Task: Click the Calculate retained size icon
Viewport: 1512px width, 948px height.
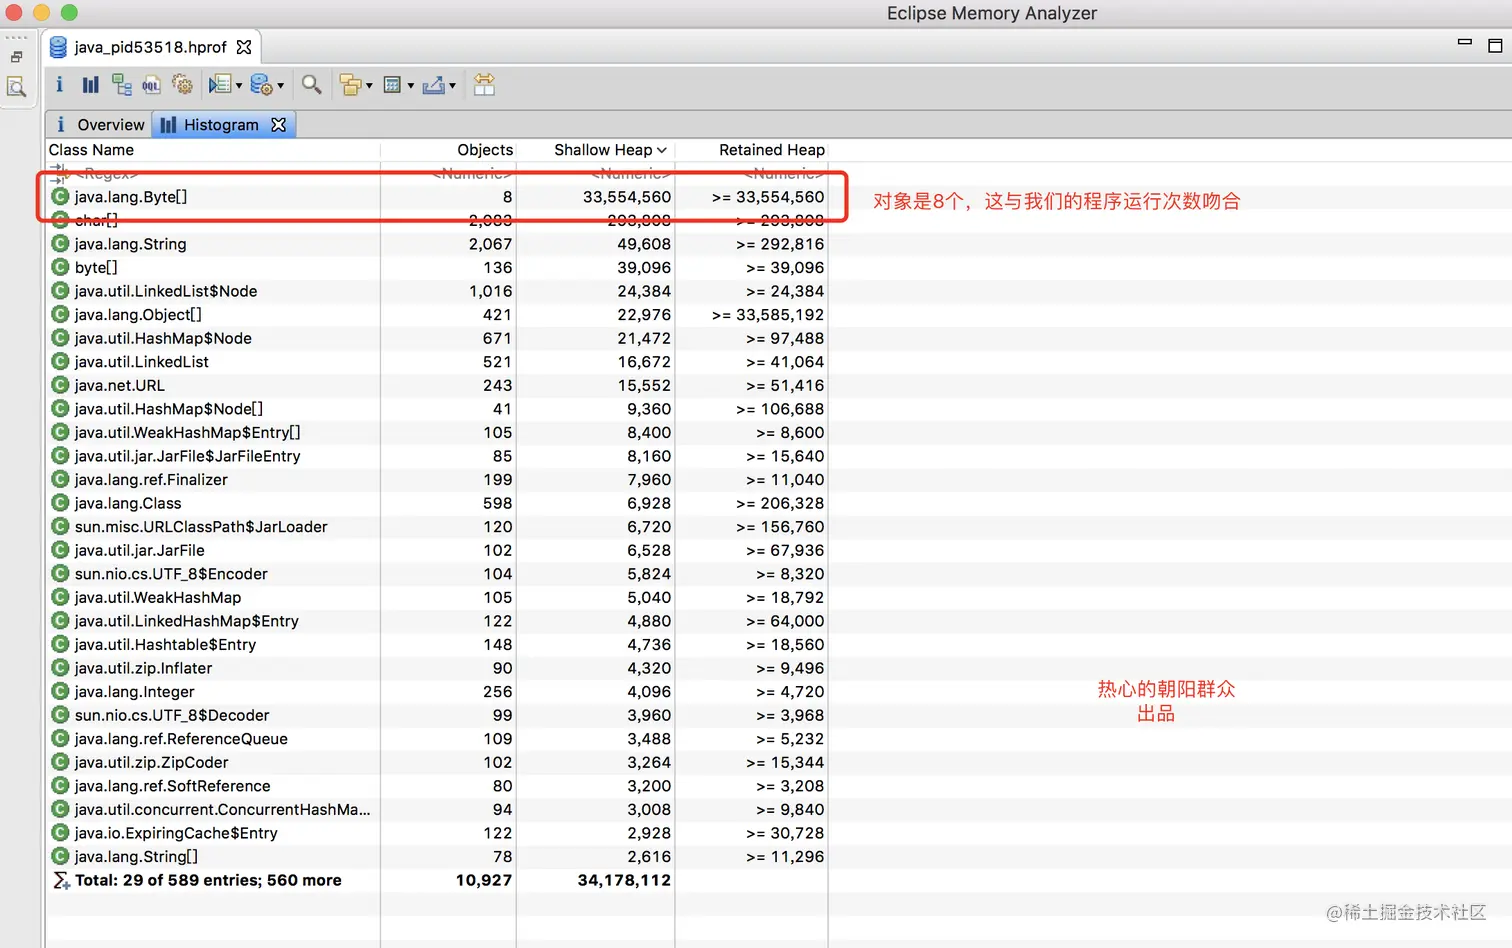Action: [393, 85]
